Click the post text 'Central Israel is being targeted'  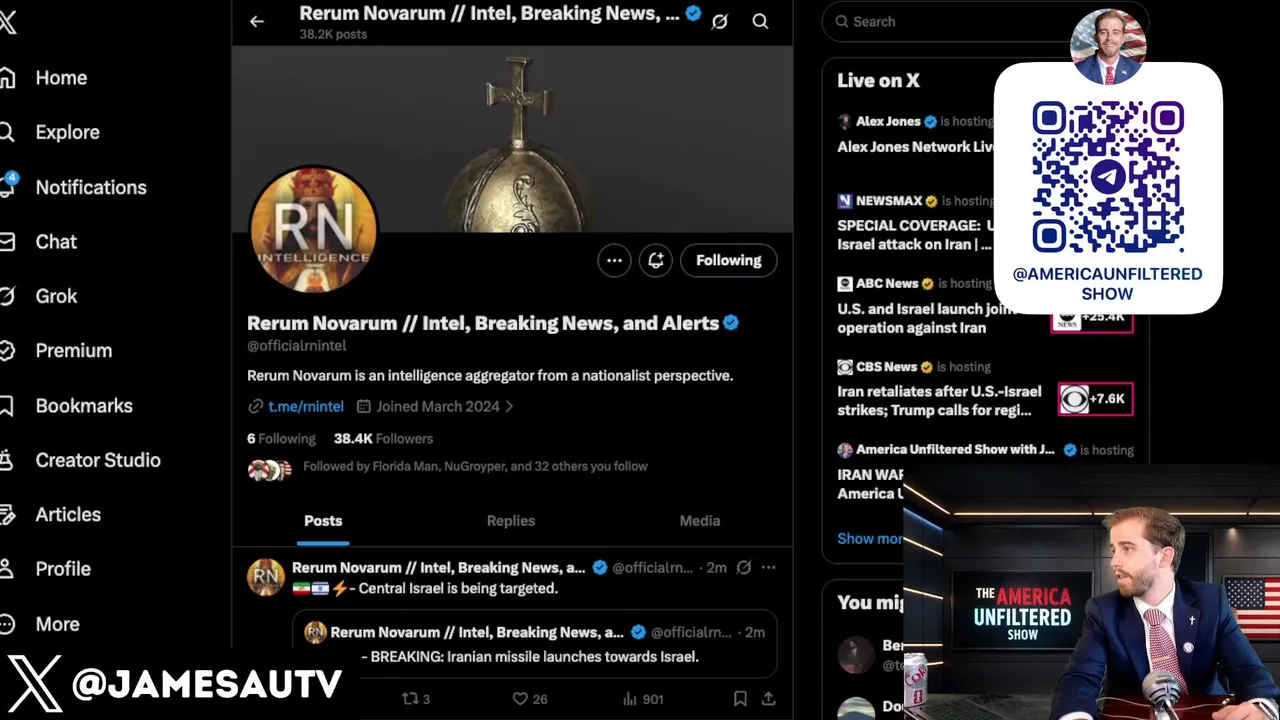click(x=458, y=588)
